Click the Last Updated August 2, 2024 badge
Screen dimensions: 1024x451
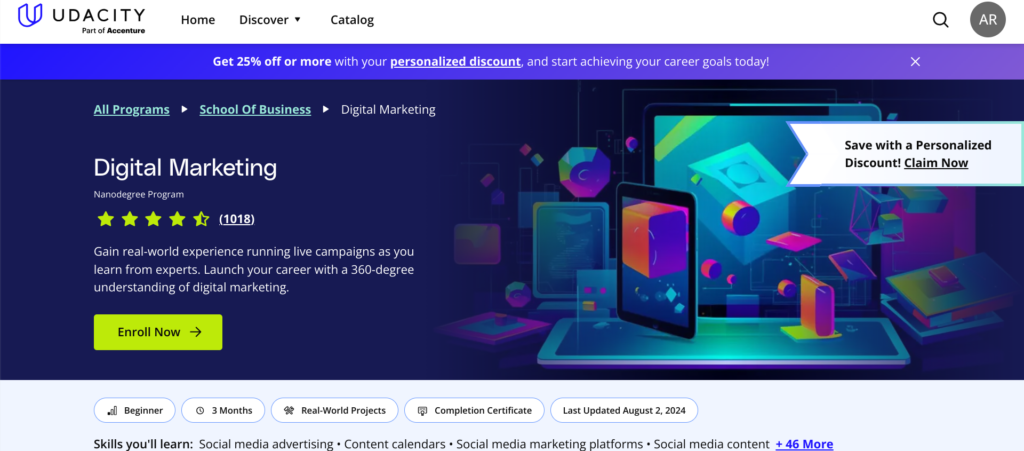point(624,410)
